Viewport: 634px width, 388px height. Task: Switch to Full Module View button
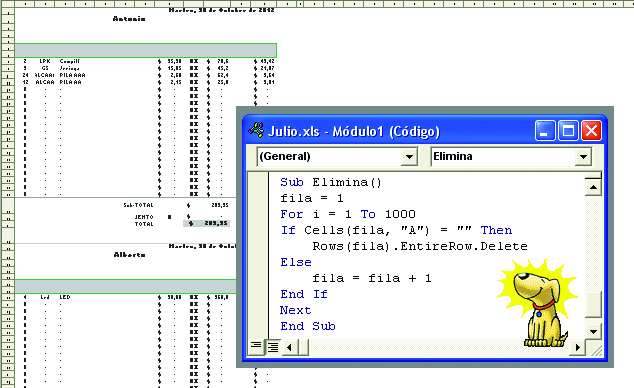point(273,346)
